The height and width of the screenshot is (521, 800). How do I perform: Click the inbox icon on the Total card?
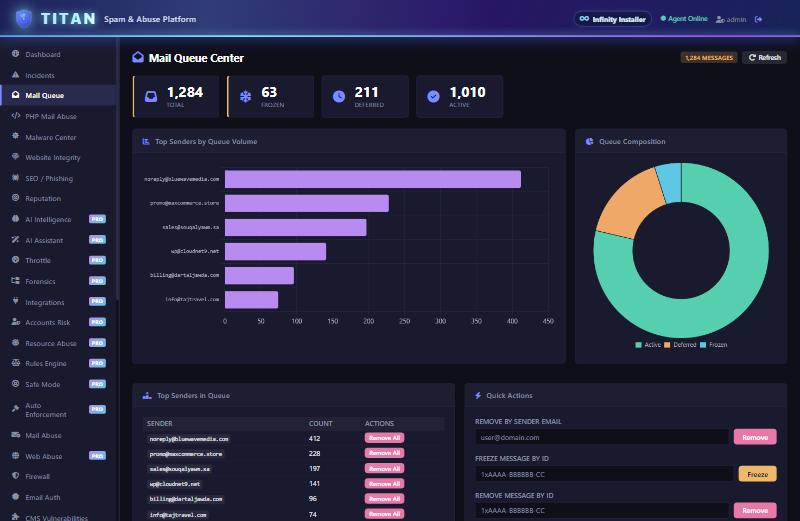[151, 96]
